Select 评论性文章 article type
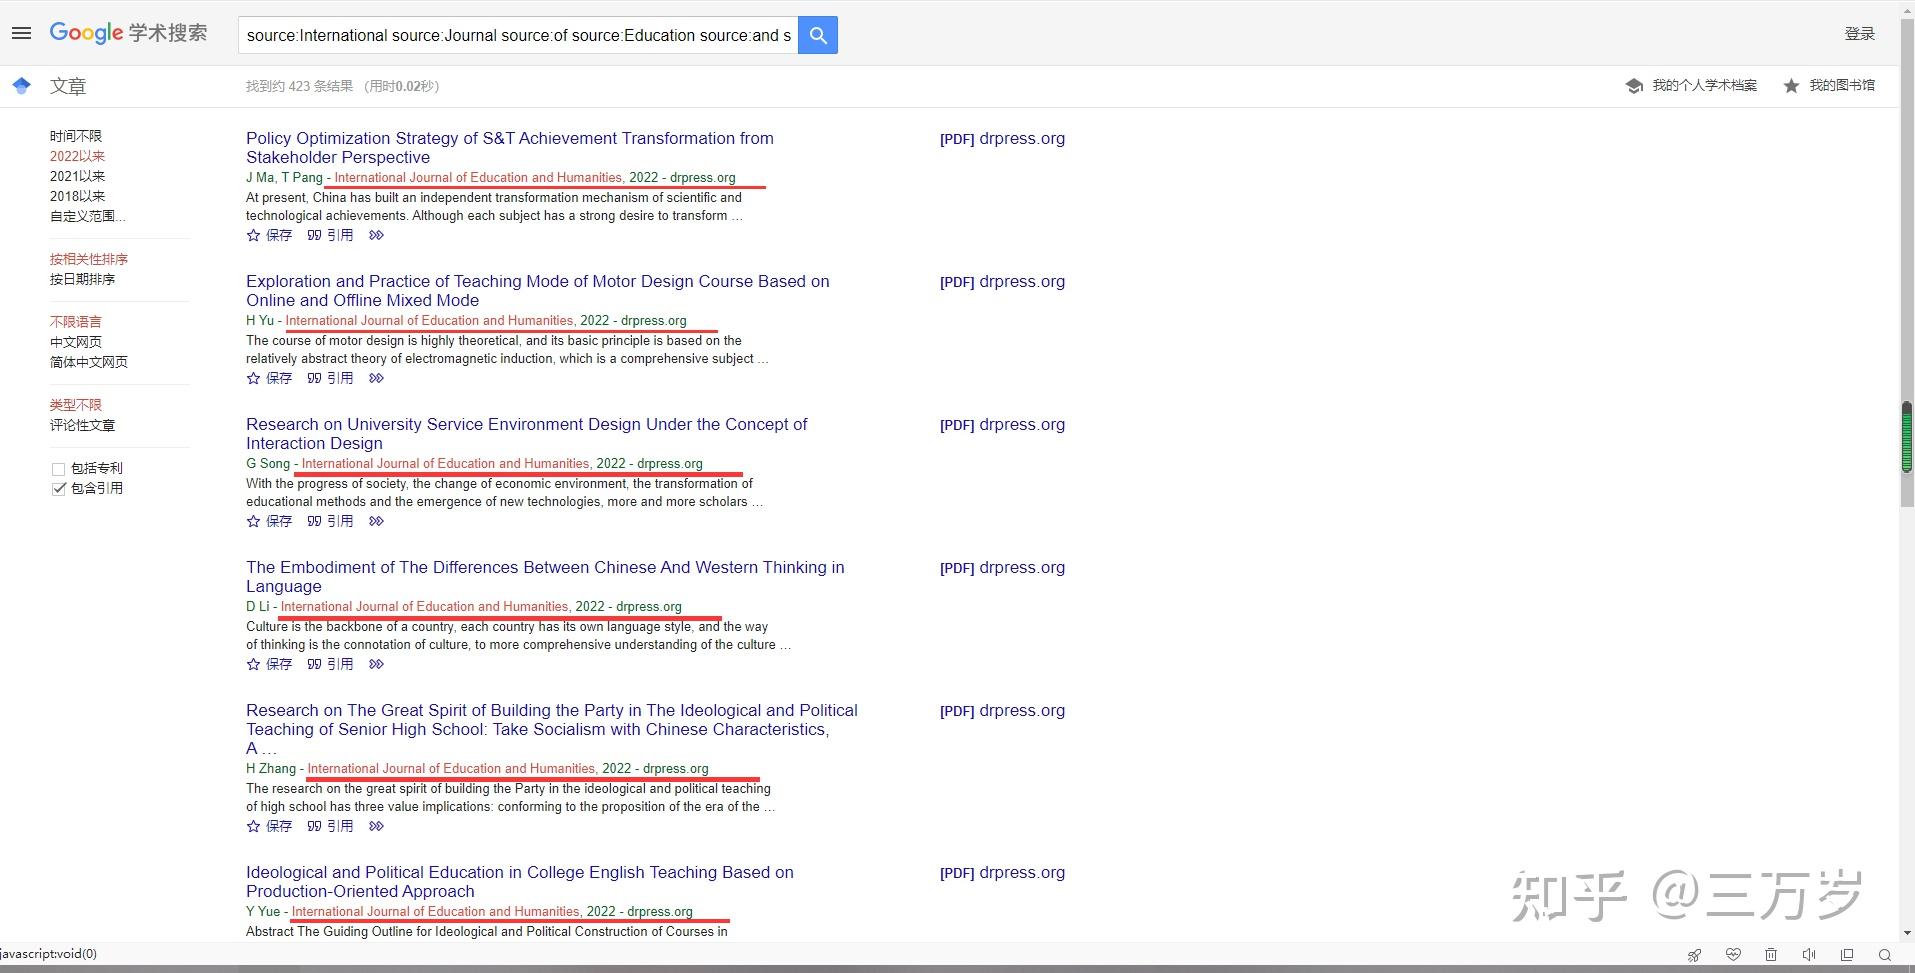This screenshot has height=973, width=1915. 82,425
